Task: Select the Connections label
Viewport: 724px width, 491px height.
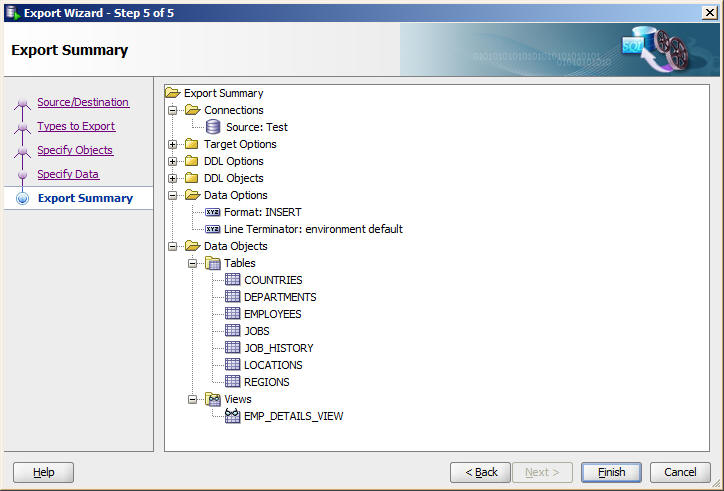Action: [x=234, y=110]
